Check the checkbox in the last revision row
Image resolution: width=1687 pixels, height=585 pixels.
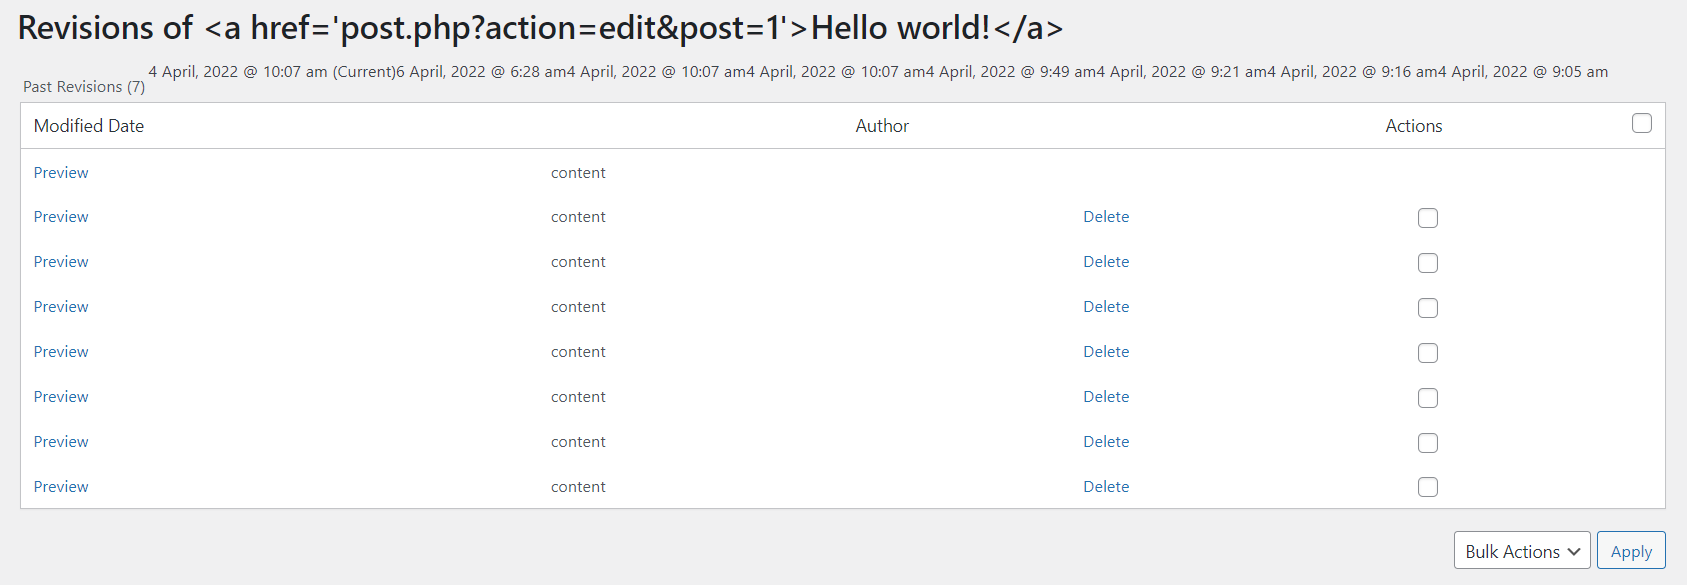pyautogui.click(x=1427, y=487)
